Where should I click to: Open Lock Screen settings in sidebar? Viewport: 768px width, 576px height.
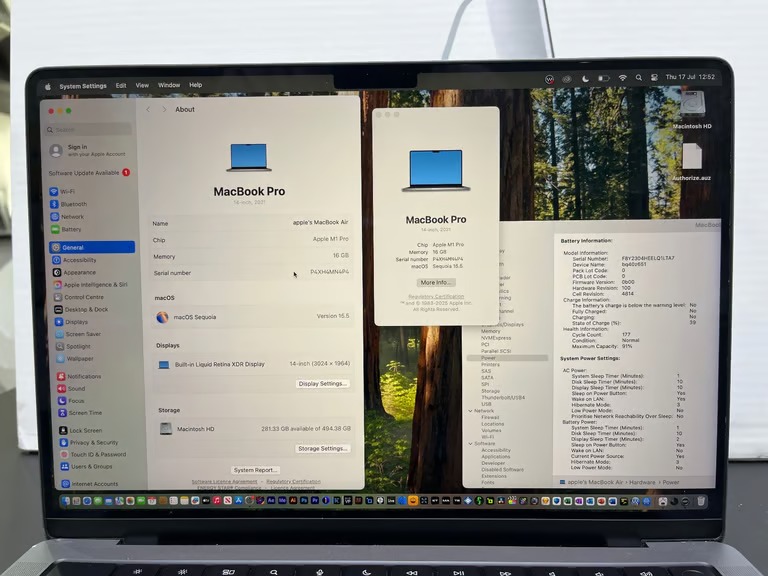81,431
